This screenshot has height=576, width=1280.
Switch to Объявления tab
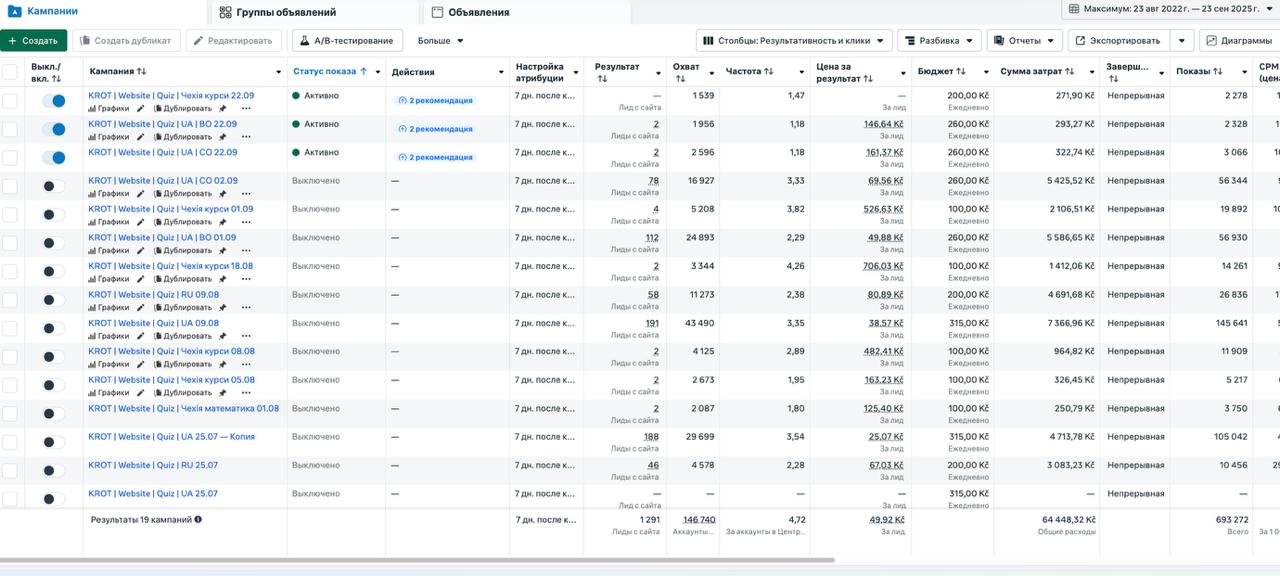(470, 13)
